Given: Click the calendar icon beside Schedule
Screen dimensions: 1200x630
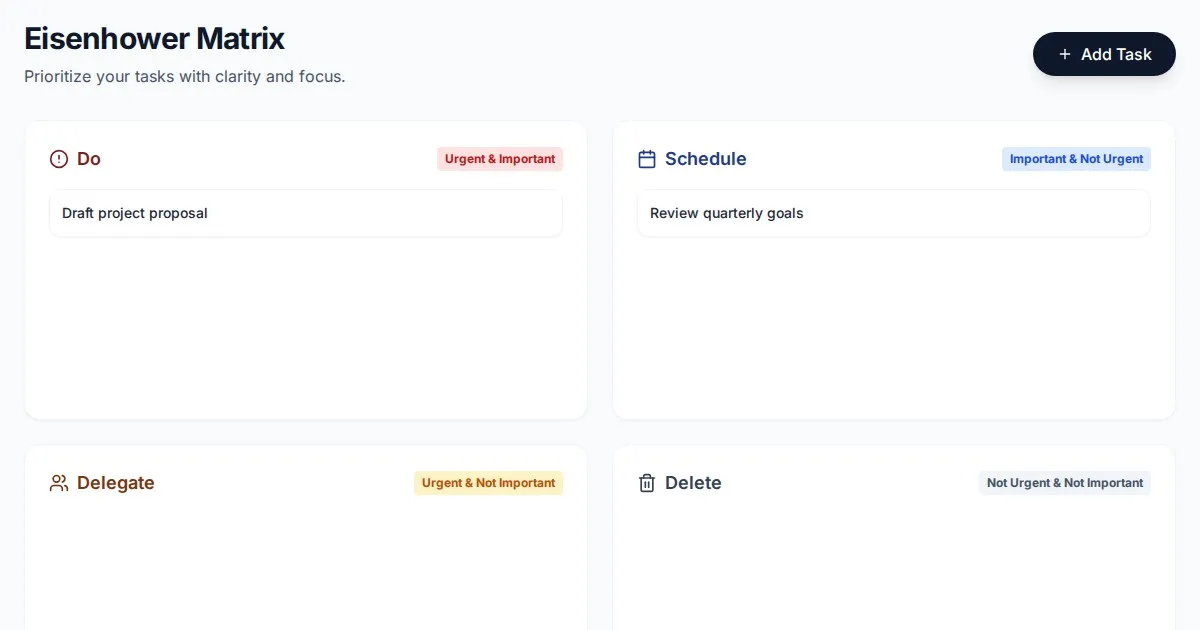Looking at the screenshot, I should click(x=647, y=159).
